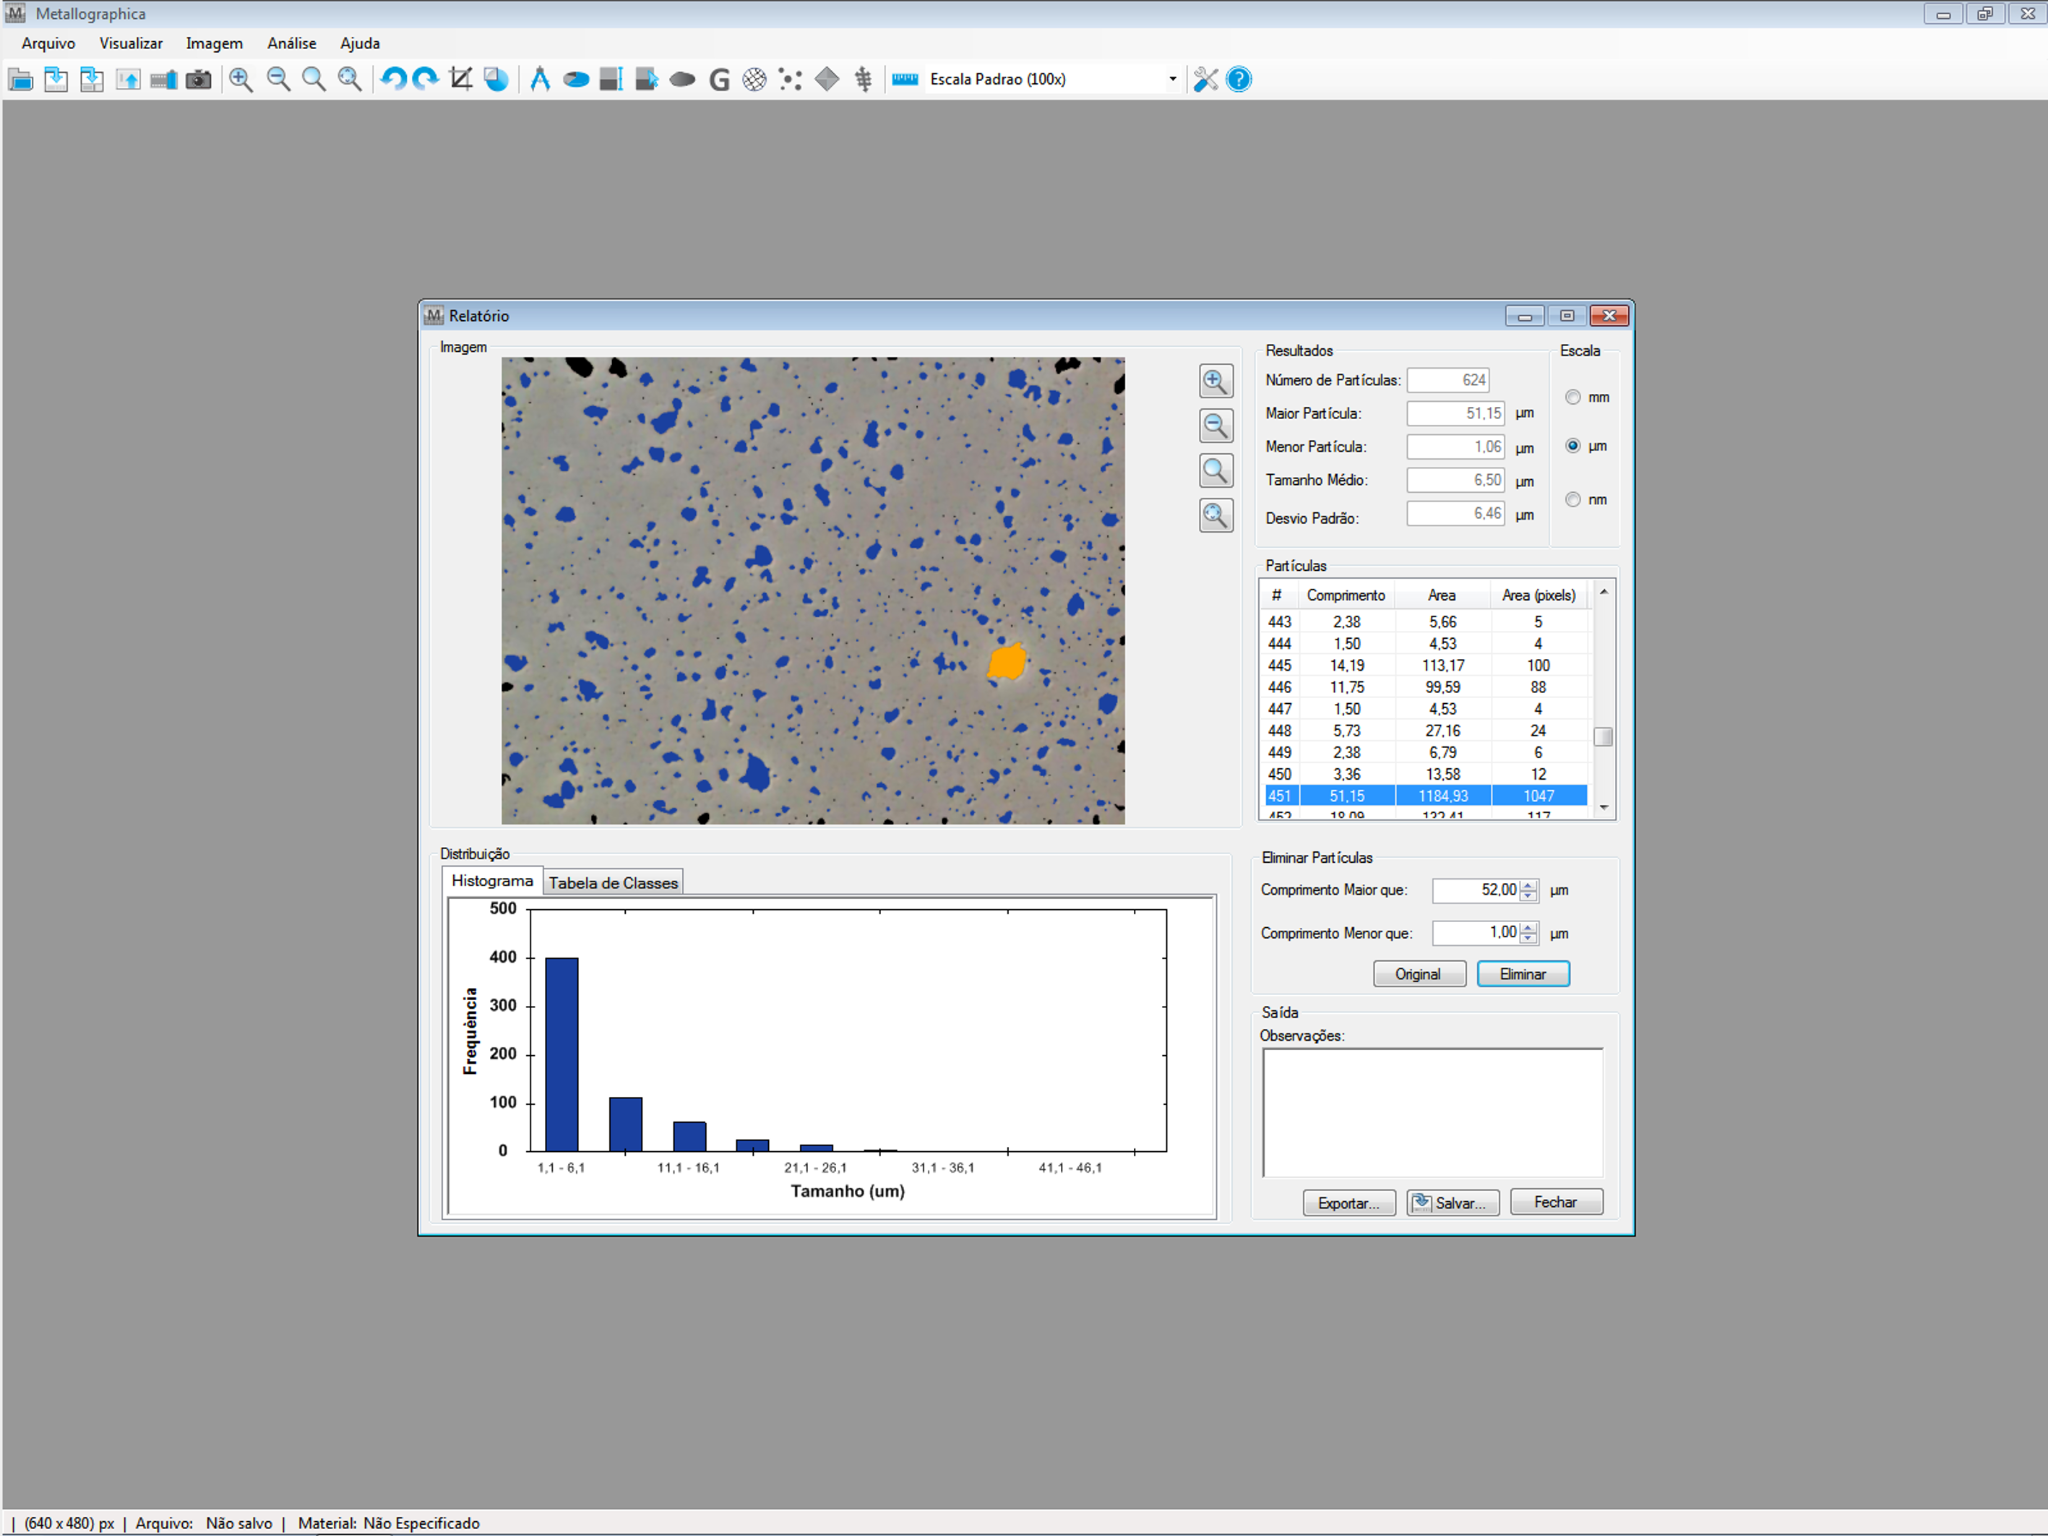Click the video capture icon in toolbar
Screen dimensions: 2048x1536
tap(163, 79)
